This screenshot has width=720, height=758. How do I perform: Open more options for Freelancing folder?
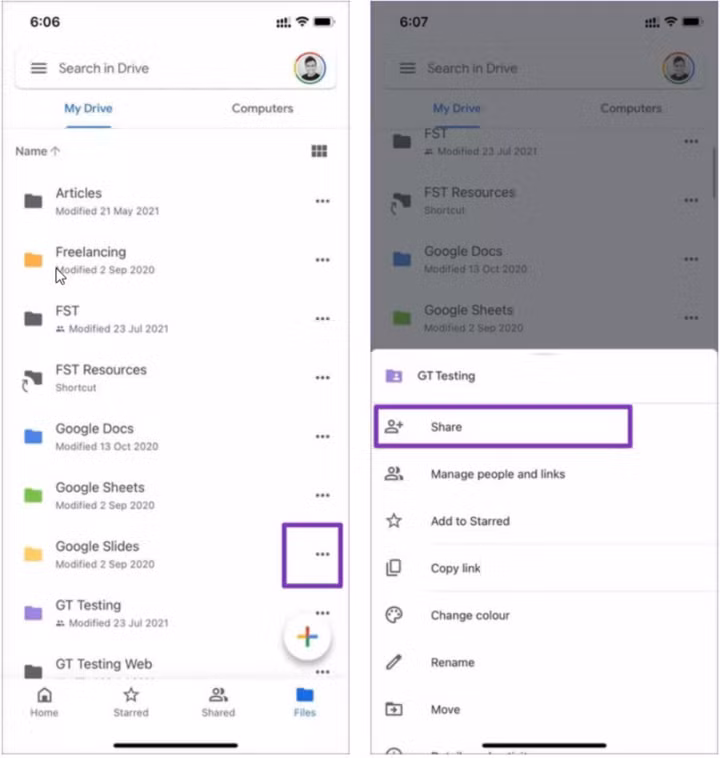[323, 260]
